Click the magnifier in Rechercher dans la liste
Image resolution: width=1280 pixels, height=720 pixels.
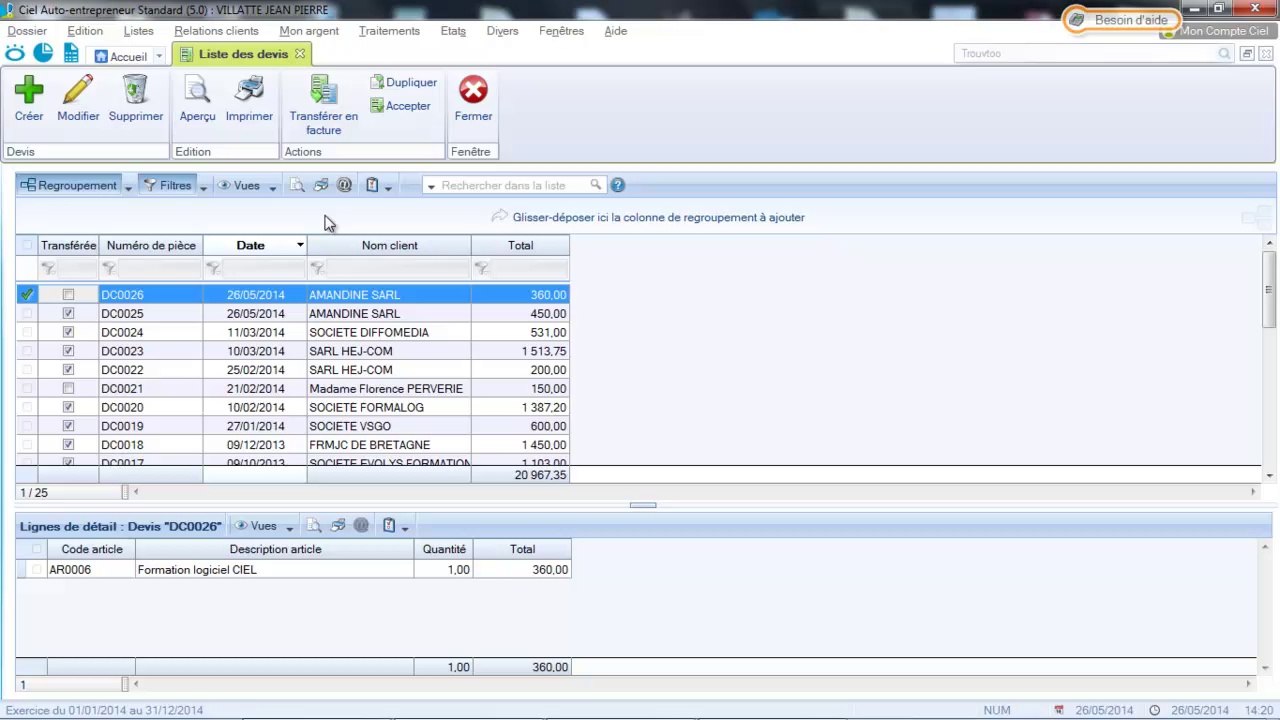click(x=596, y=185)
